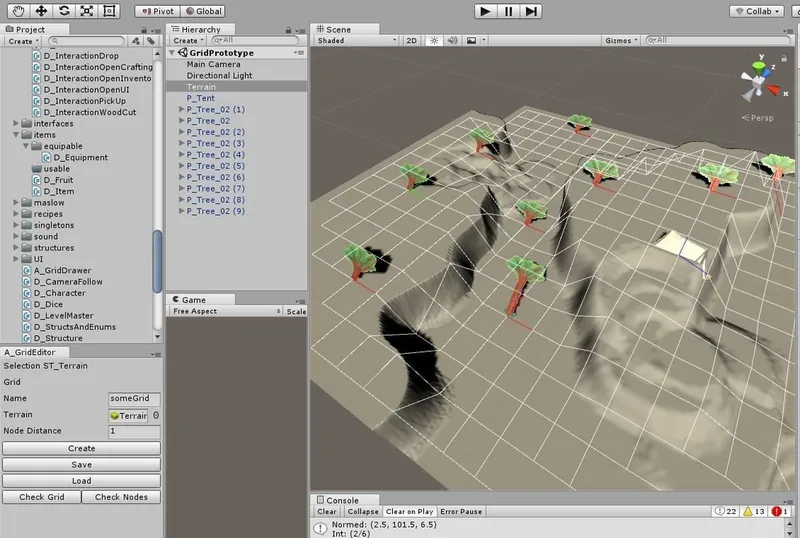This screenshot has height=538, width=800.
Task: Open Terrain object picker circle
Action: point(156,415)
